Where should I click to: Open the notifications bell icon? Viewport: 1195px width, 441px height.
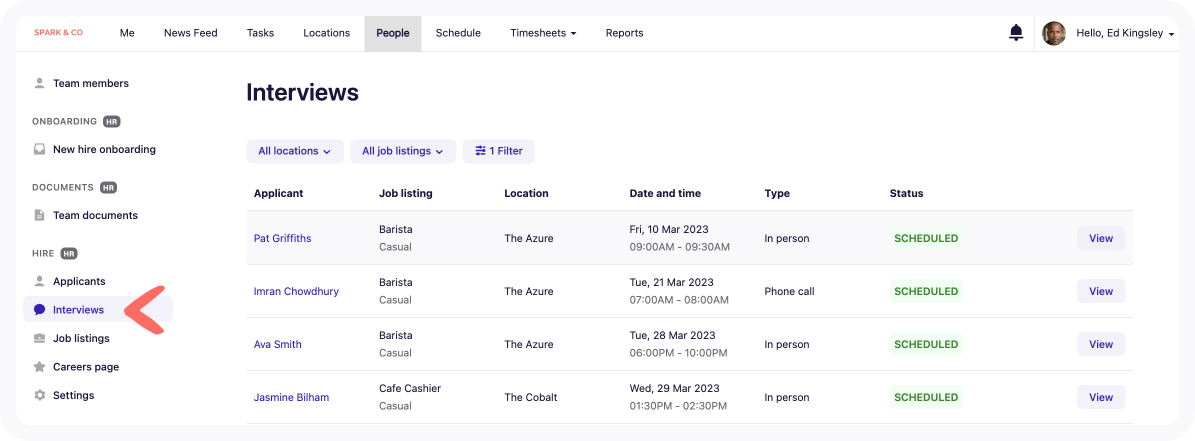(x=1015, y=33)
